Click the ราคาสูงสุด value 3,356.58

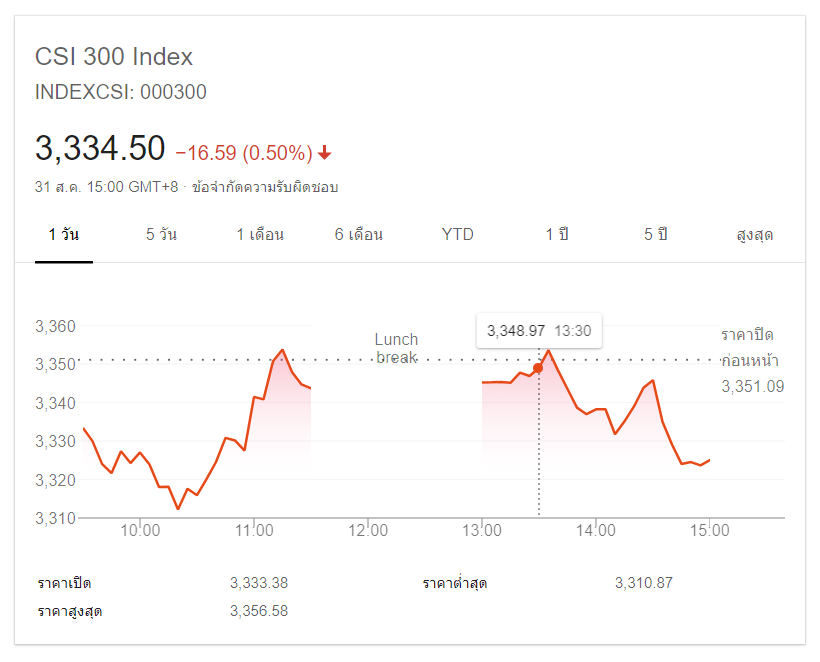click(259, 610)
